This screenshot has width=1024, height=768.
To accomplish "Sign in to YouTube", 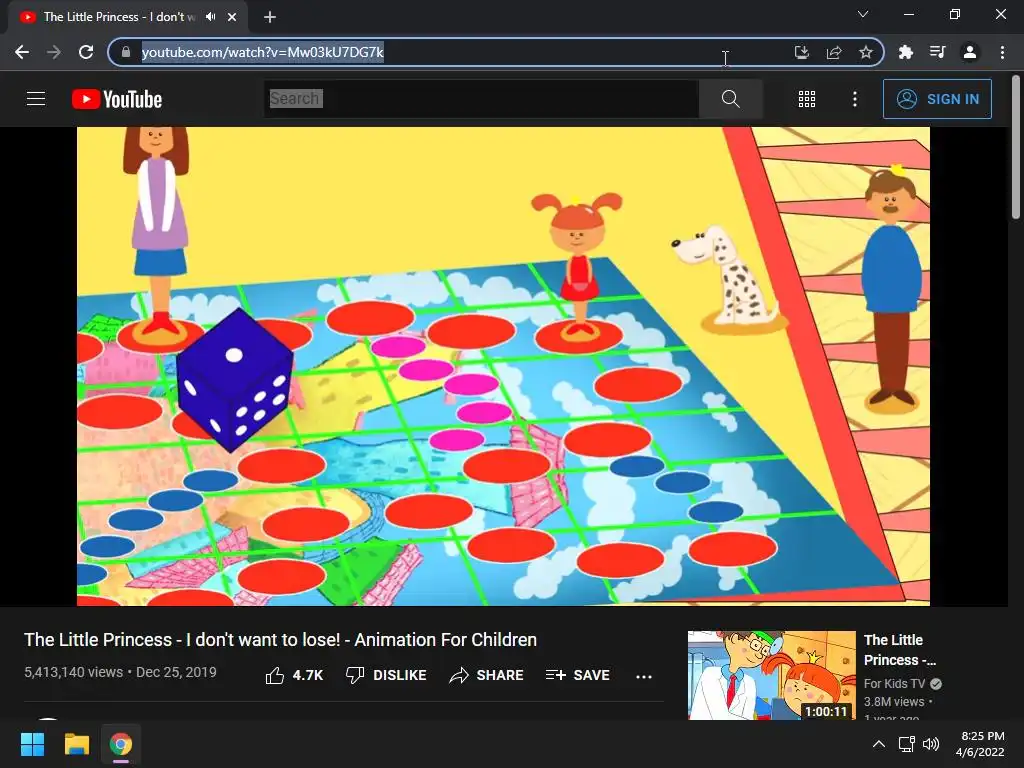I will tap(937, 99).
